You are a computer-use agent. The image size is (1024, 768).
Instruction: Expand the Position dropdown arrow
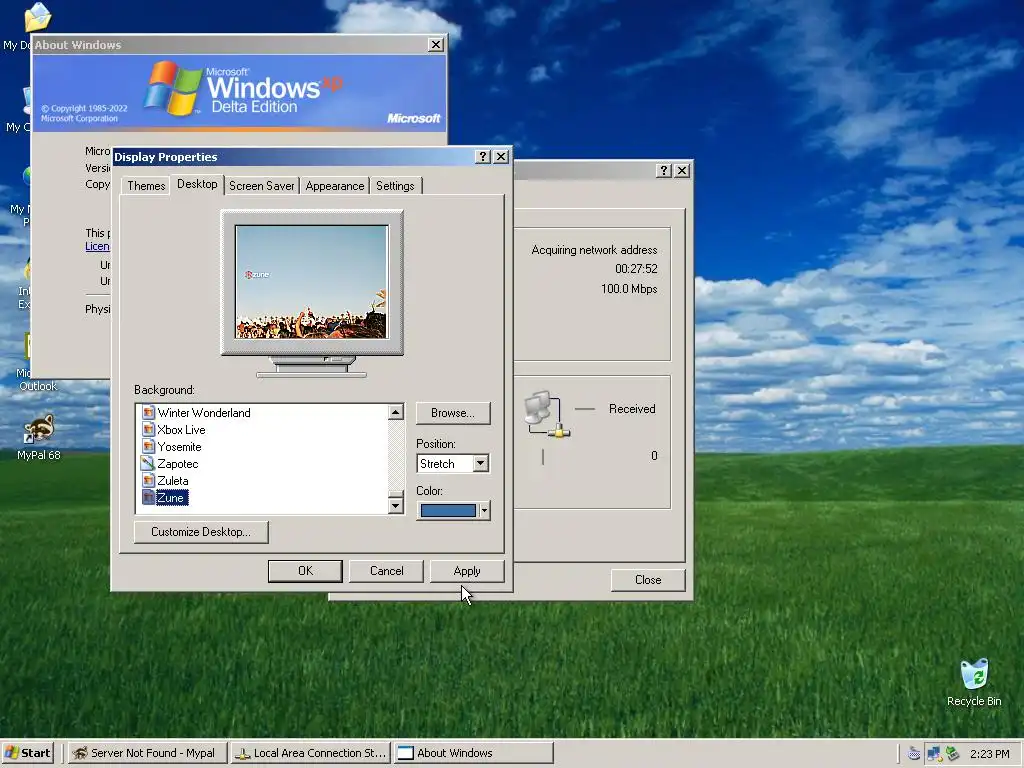pos(481,464)
